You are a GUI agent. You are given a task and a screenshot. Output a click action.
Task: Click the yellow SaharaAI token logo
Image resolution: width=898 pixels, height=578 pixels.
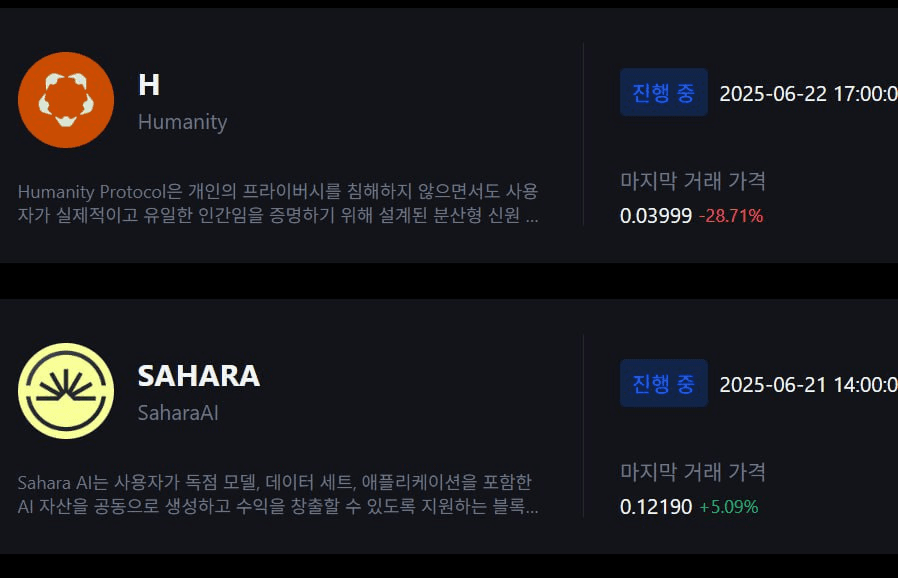pos(66,391)
